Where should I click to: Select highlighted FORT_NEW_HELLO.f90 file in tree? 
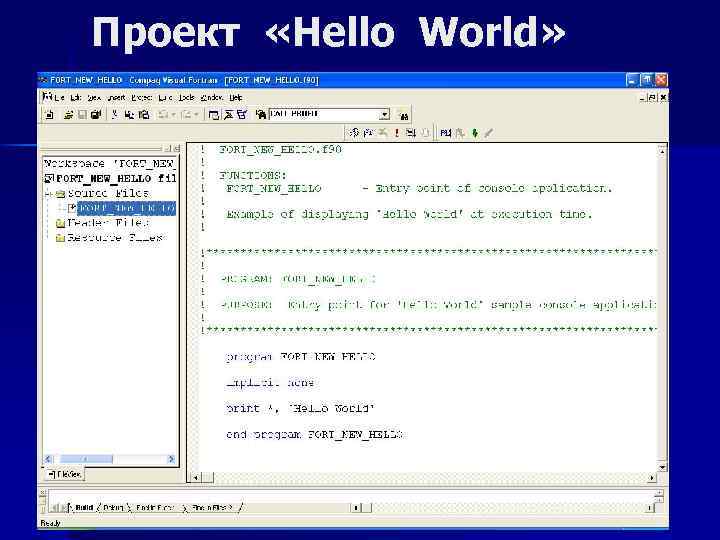tap(126, 208)
